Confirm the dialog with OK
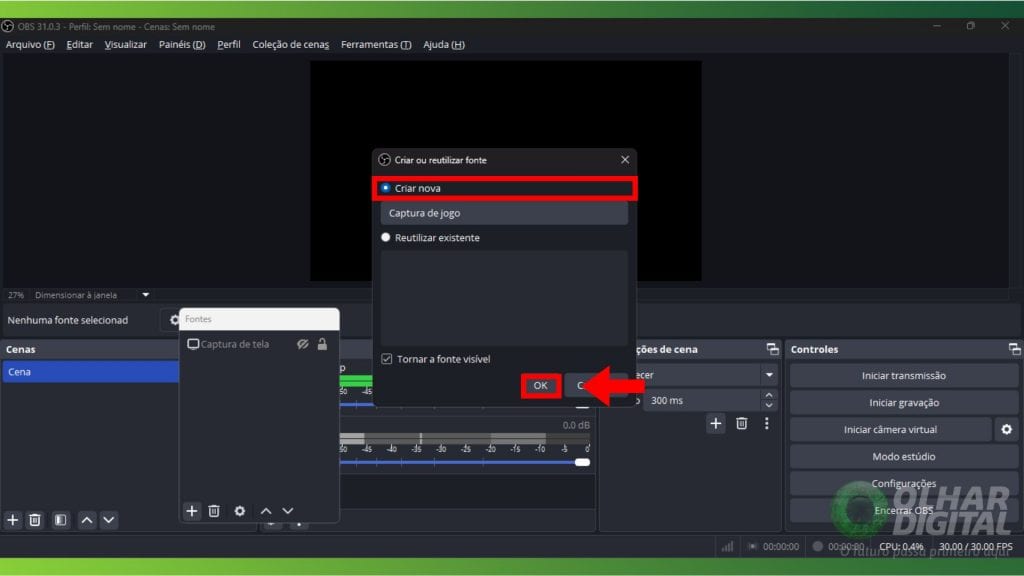This screenshot has height=576, width=1024. click(x=540, y=385)
